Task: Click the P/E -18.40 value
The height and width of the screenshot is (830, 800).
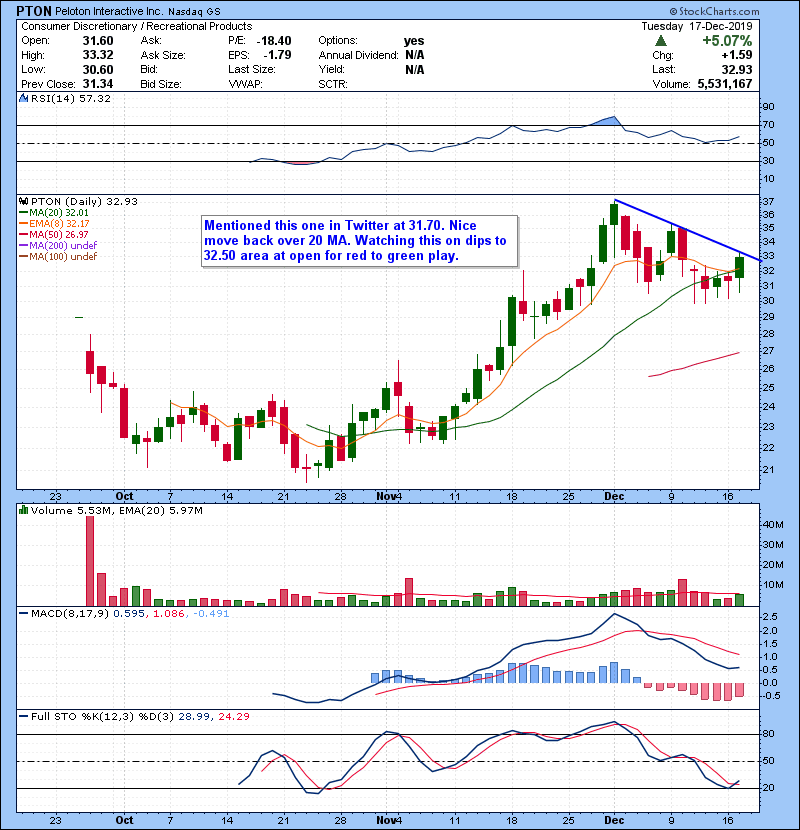Action: (274, 41)
